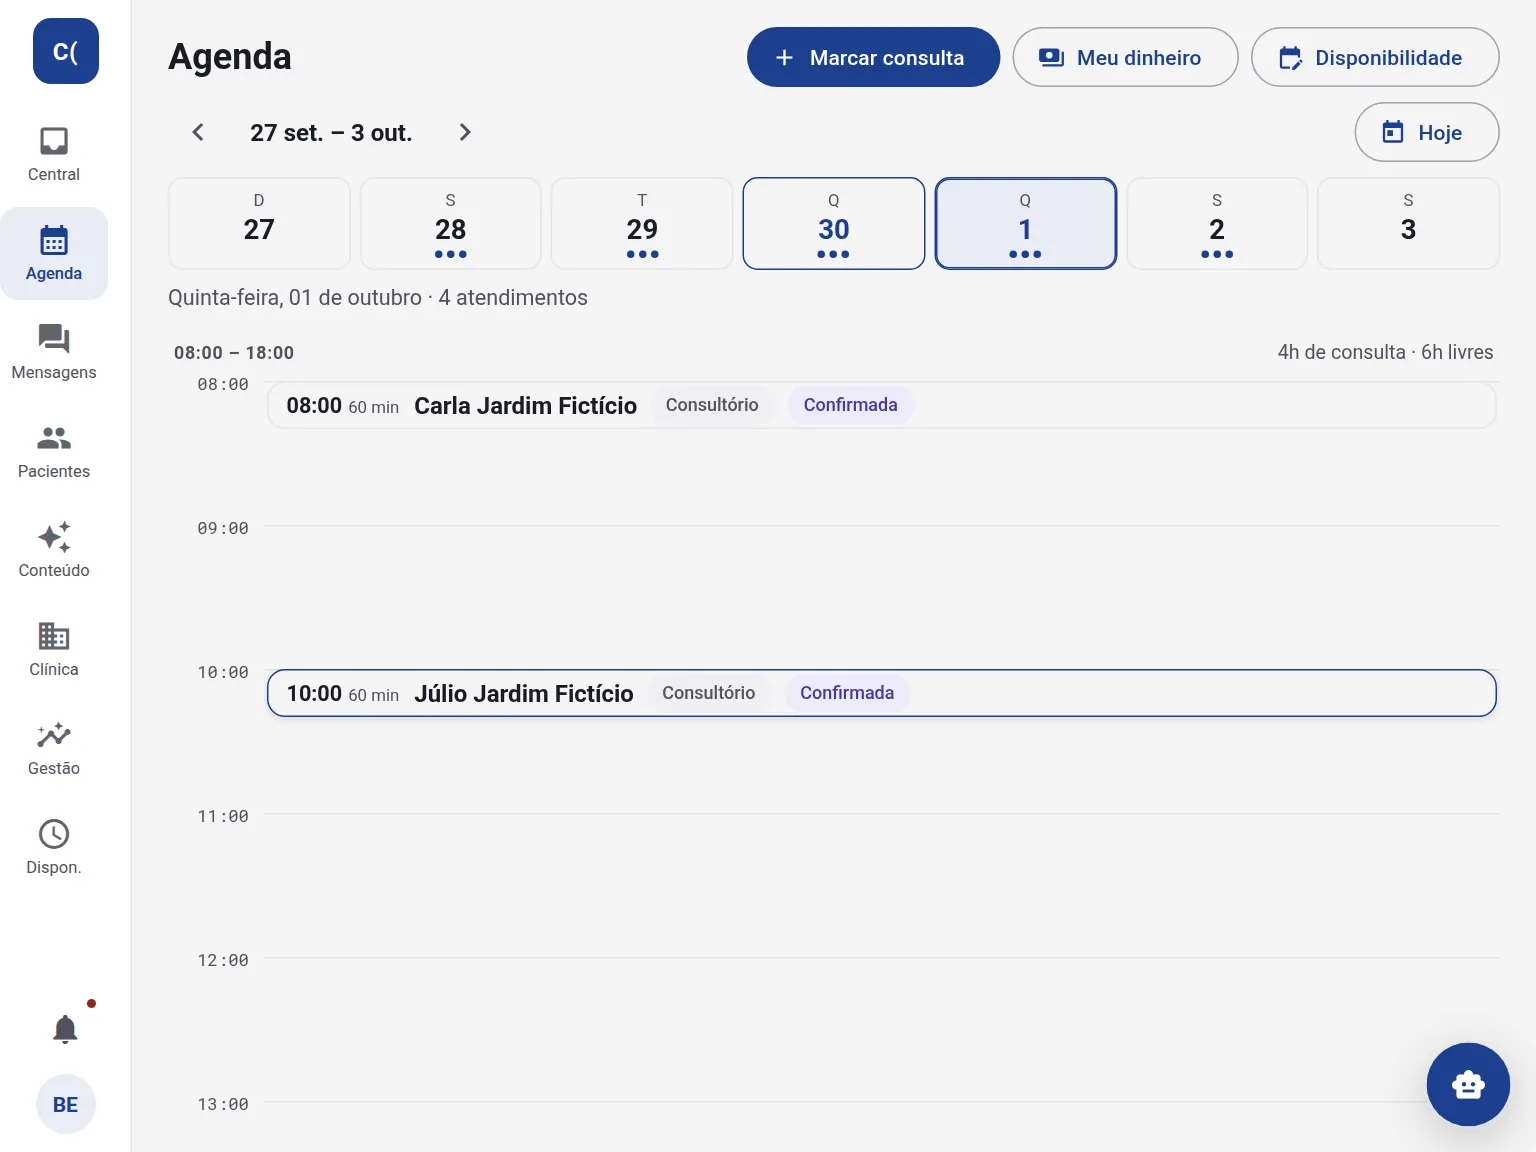Open Conteúdo sparkle section
Viewport: 1536px width, 1152px height.
(54, 550)
